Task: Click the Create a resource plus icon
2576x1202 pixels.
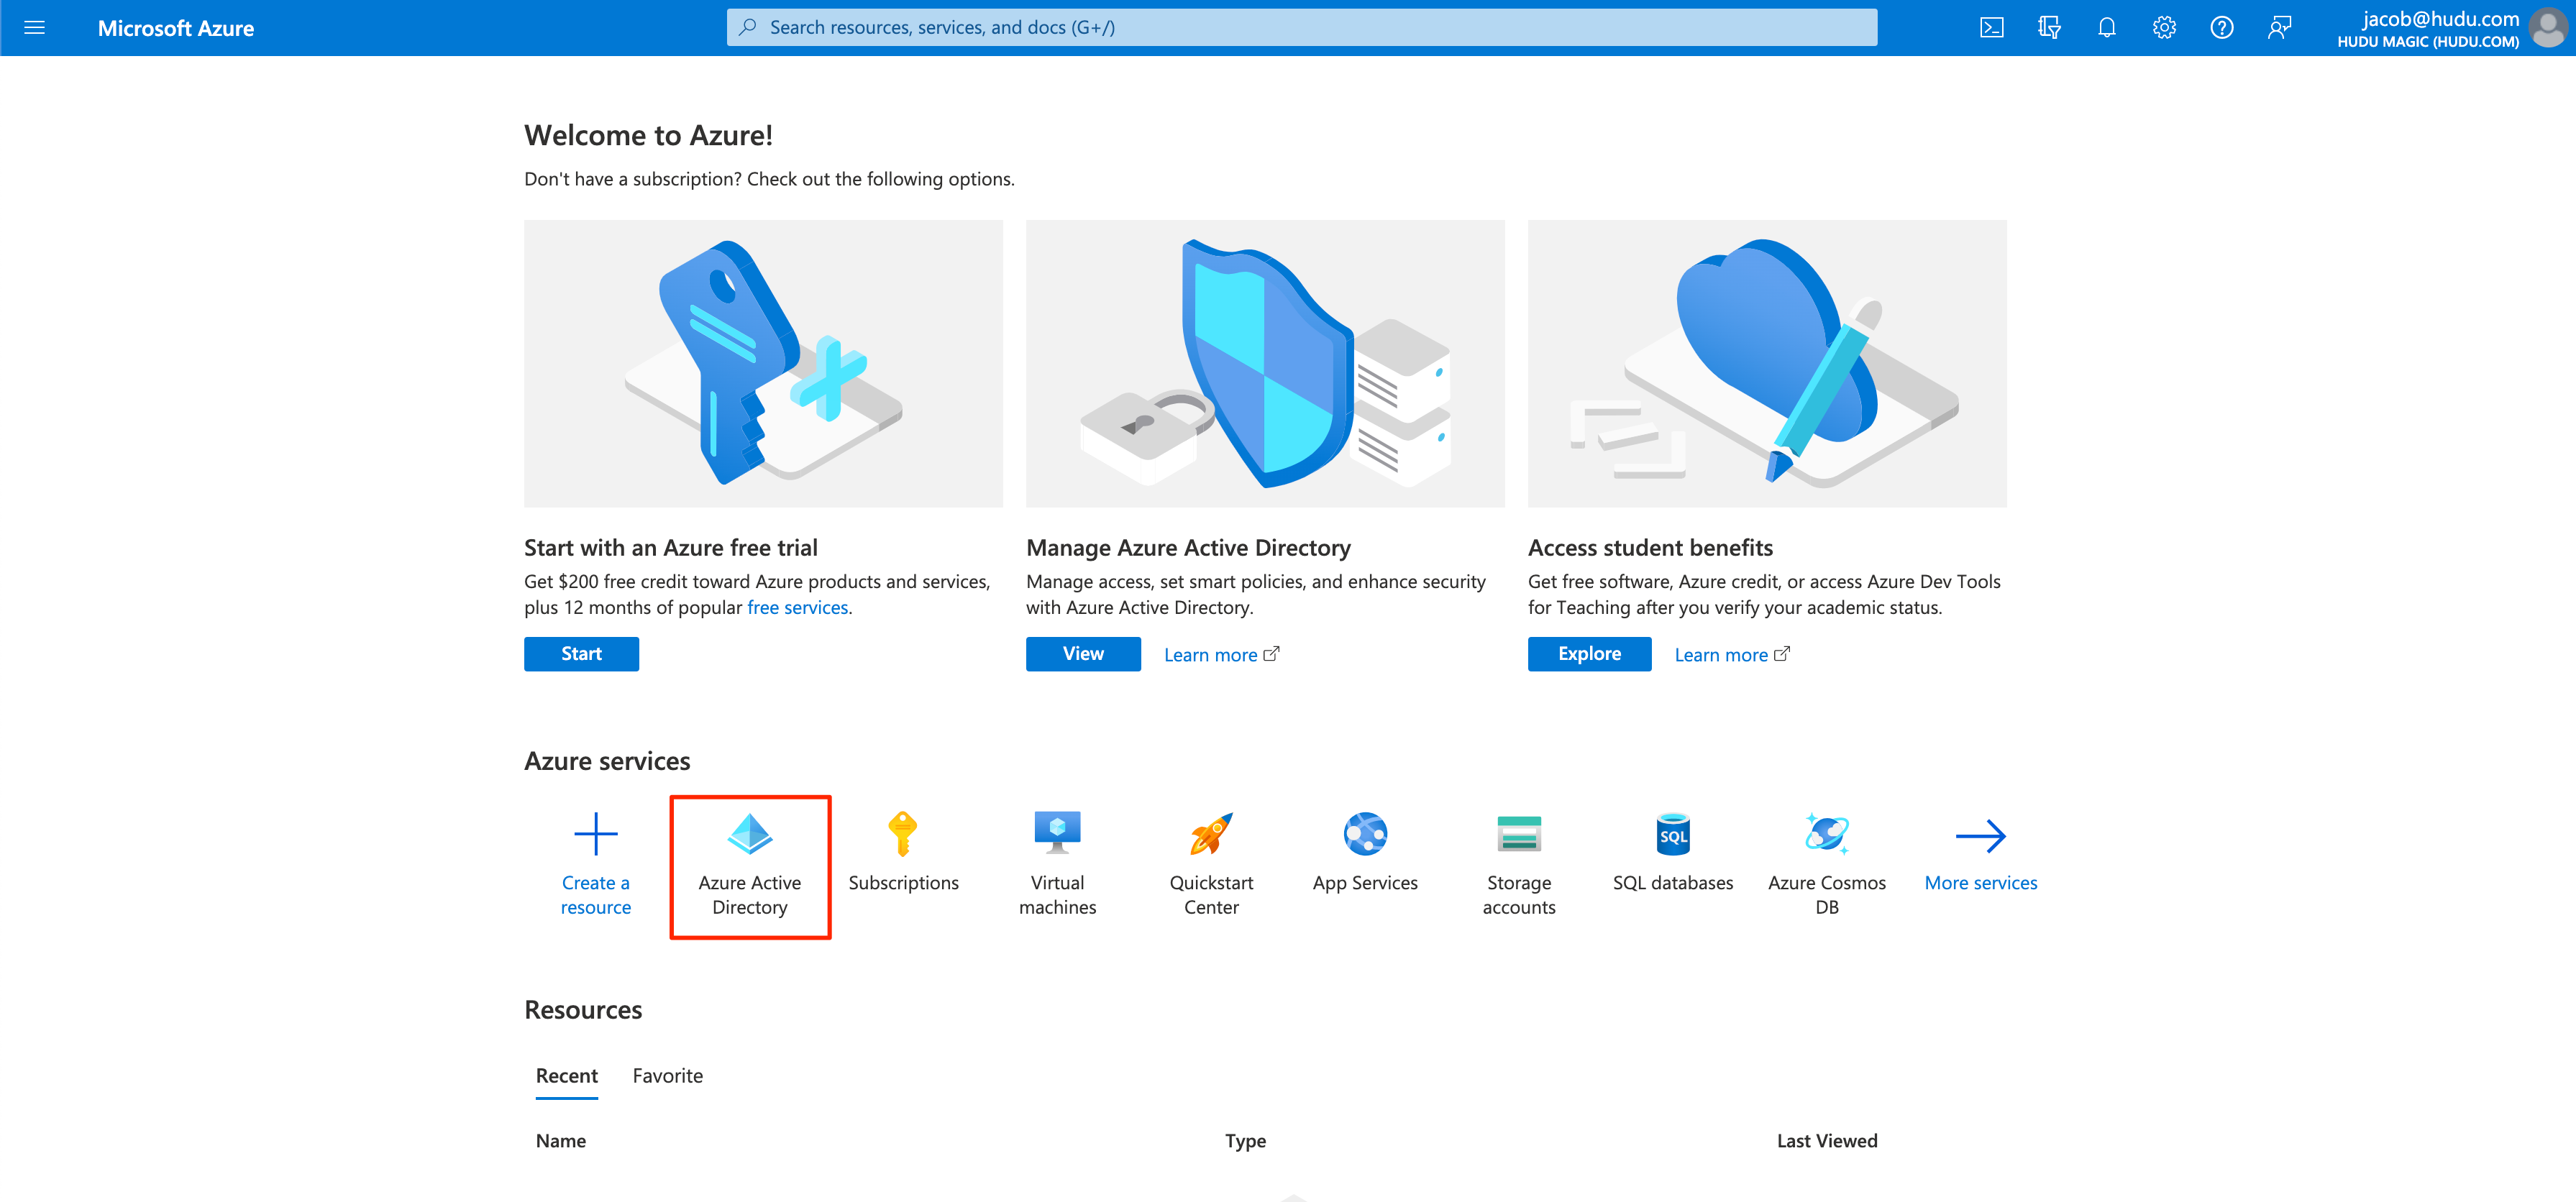Action: pos(595,834)
